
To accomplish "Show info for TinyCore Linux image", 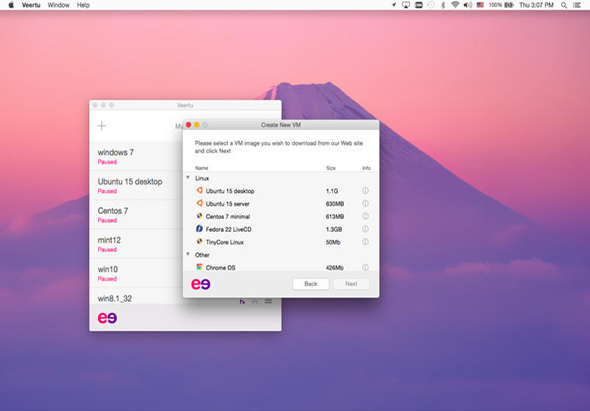I will [x=365, y=242].
